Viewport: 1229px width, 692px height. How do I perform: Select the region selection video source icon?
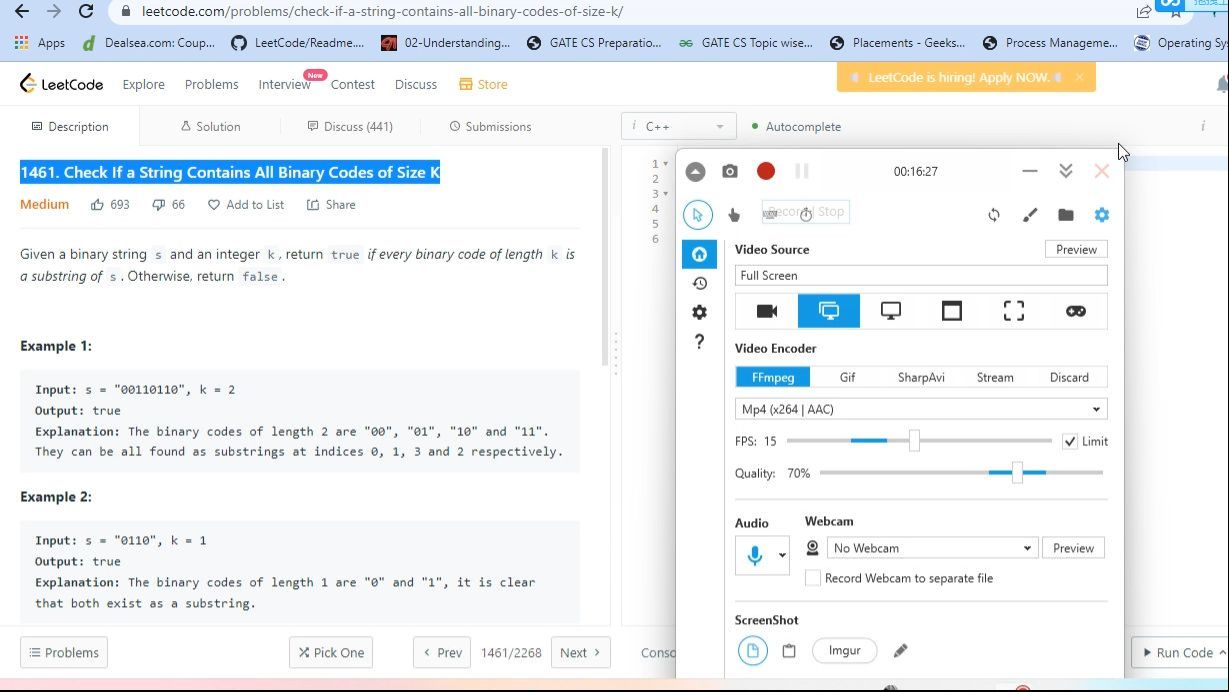pyautogui.click(x=1013, y=311)
